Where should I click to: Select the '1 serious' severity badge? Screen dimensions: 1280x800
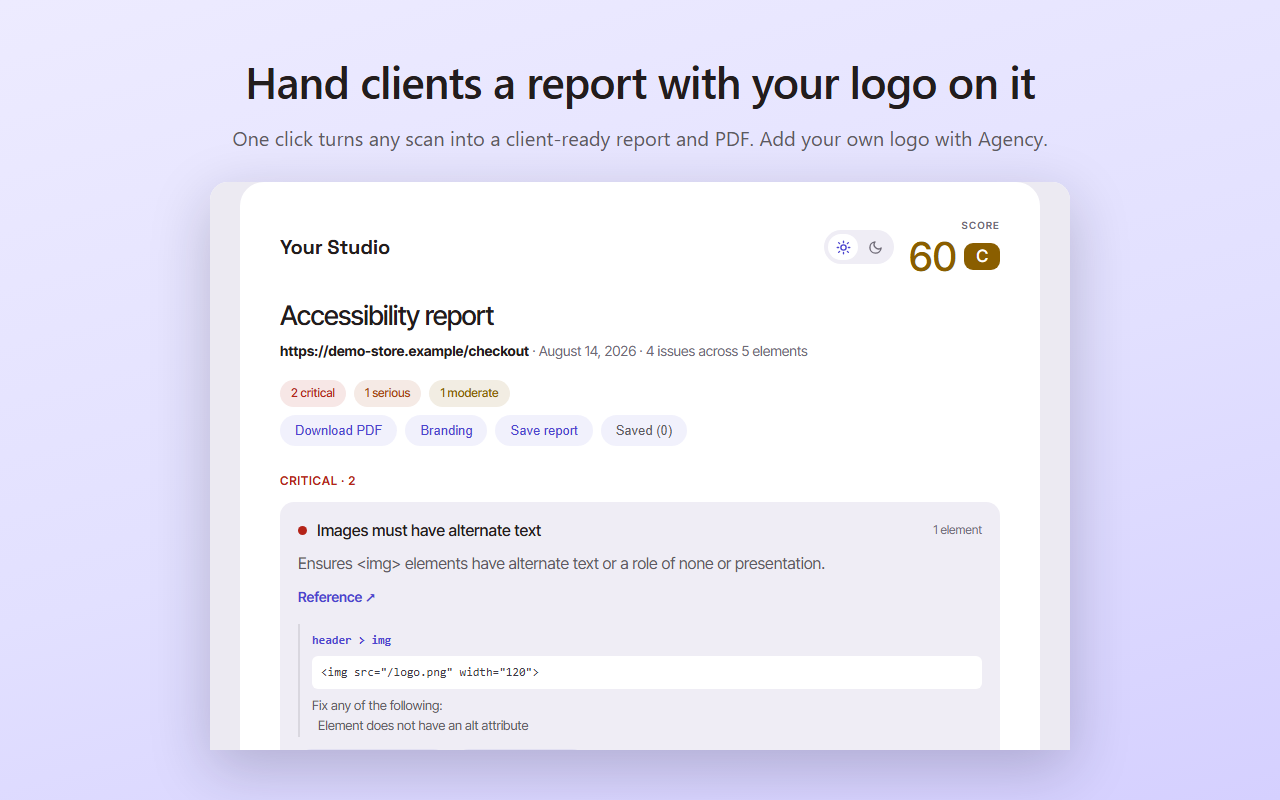pos(387,393)
